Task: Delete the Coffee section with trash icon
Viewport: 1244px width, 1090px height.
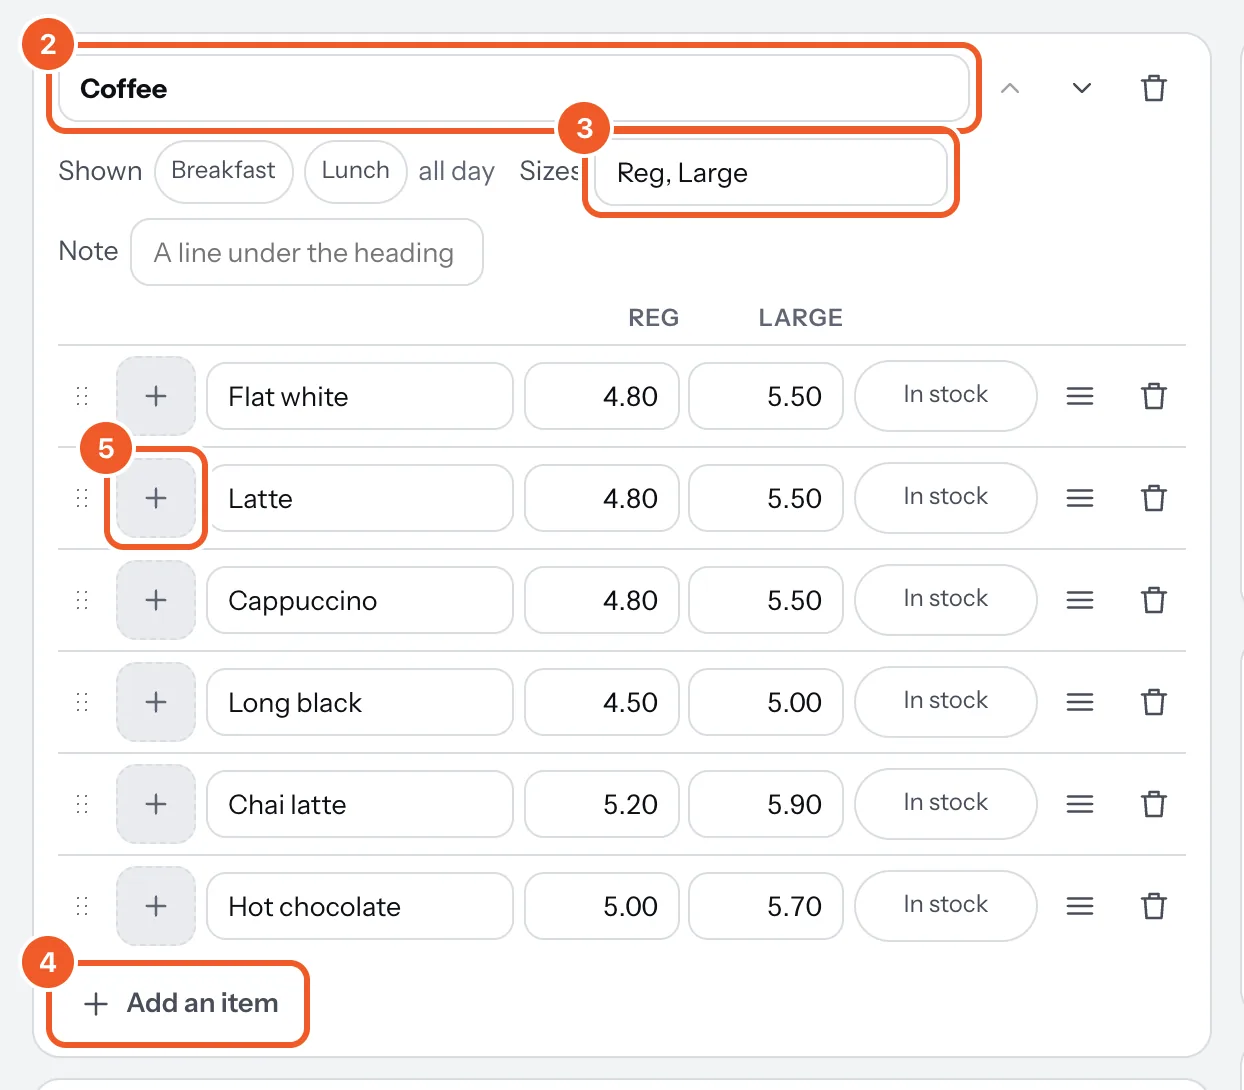Action: click(1154, 88)
